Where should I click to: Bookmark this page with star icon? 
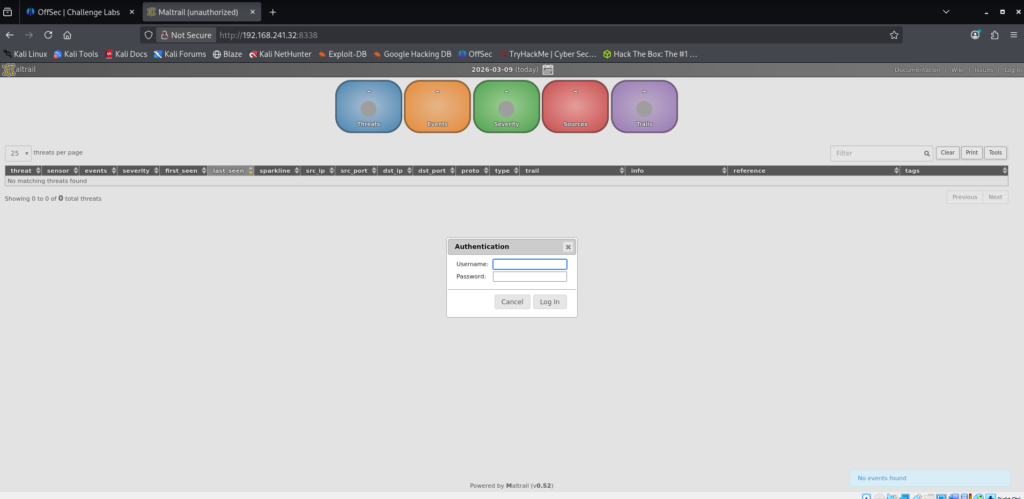[x=894, y=34]
